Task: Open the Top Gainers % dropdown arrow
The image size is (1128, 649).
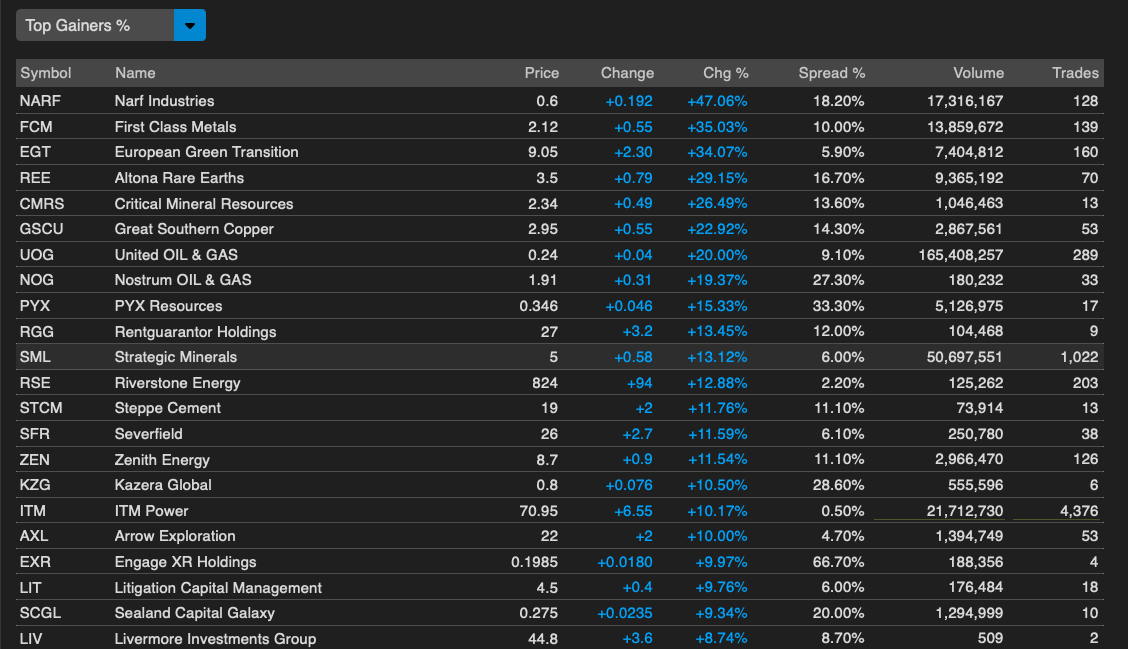Action: pyautogui.click(x=189, y=25)
